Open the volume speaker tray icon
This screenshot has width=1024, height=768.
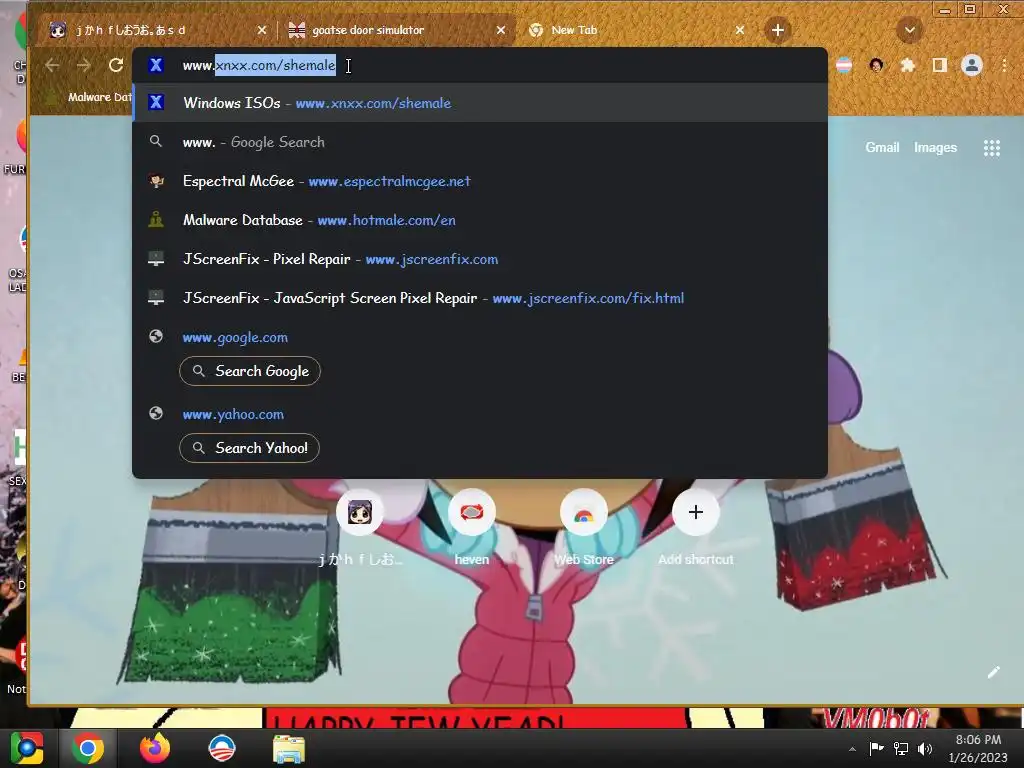[925, 749]
